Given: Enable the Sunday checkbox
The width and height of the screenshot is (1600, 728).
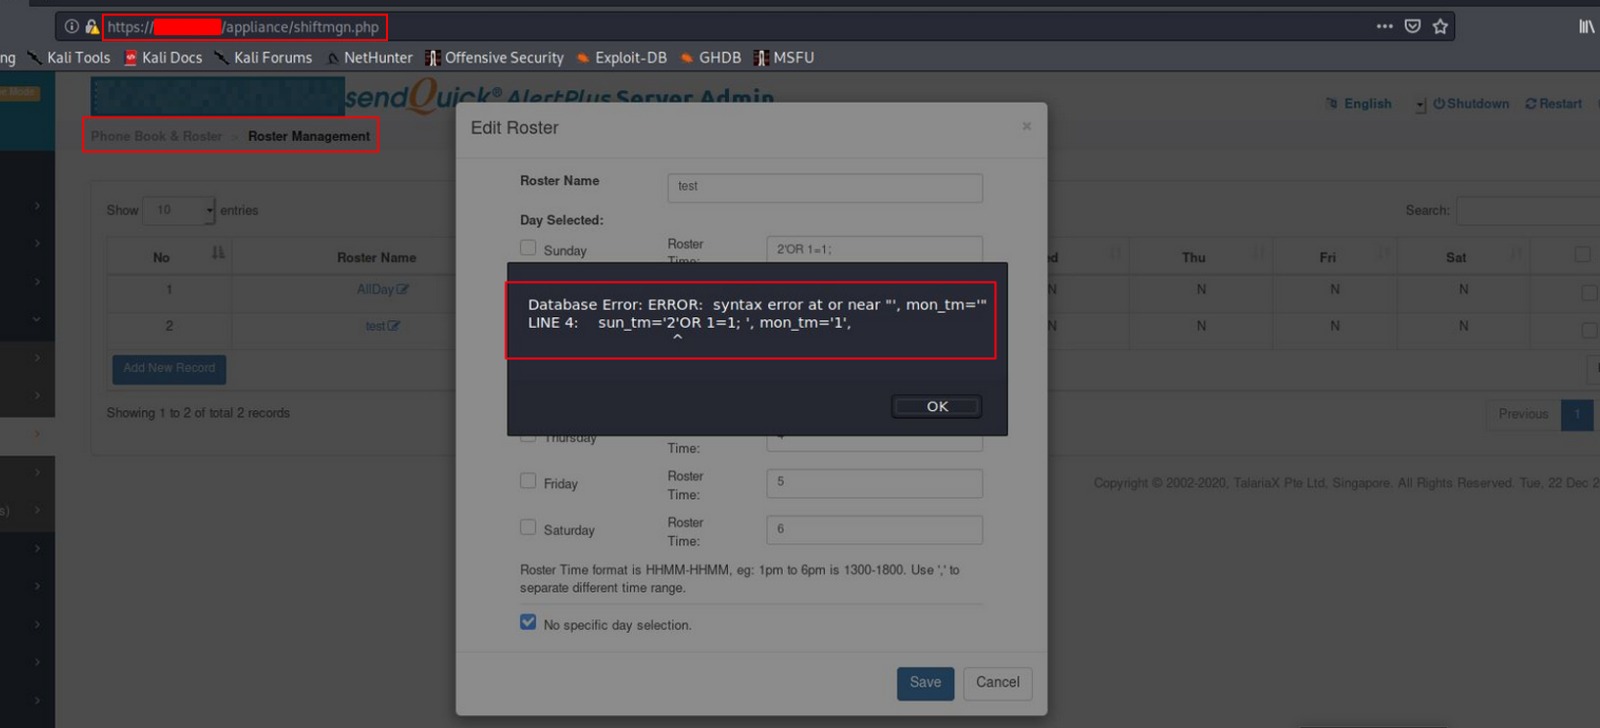Looking at the screenshot, I should click(528, 247).
